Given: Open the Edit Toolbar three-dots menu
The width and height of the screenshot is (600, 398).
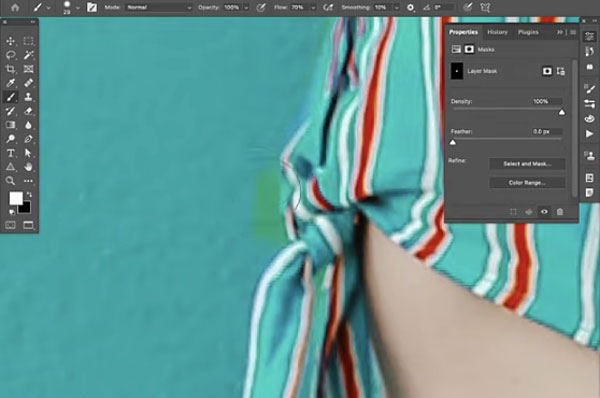Looking at the screenshot, I should pyautogui.click(x=28, y=181).
